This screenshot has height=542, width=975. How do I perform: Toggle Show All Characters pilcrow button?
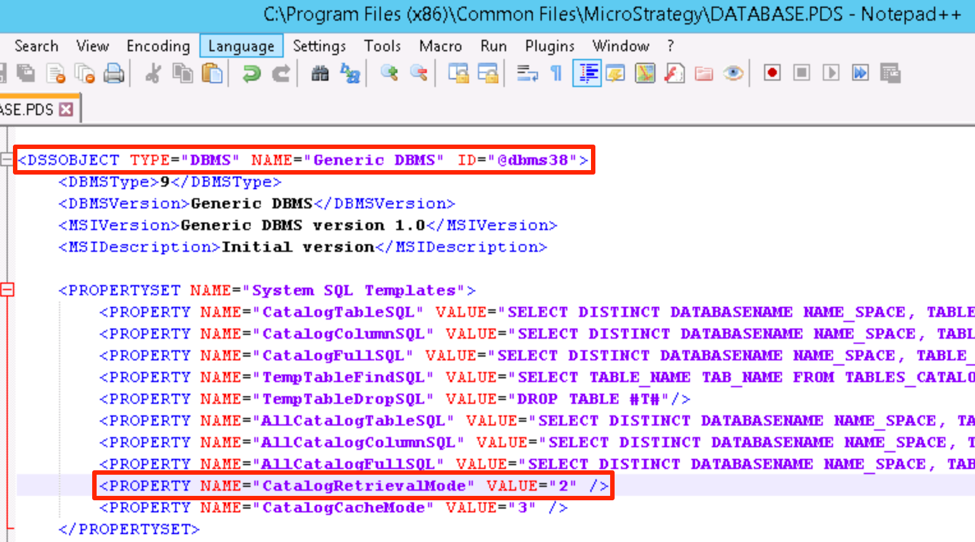click(556, 73)
